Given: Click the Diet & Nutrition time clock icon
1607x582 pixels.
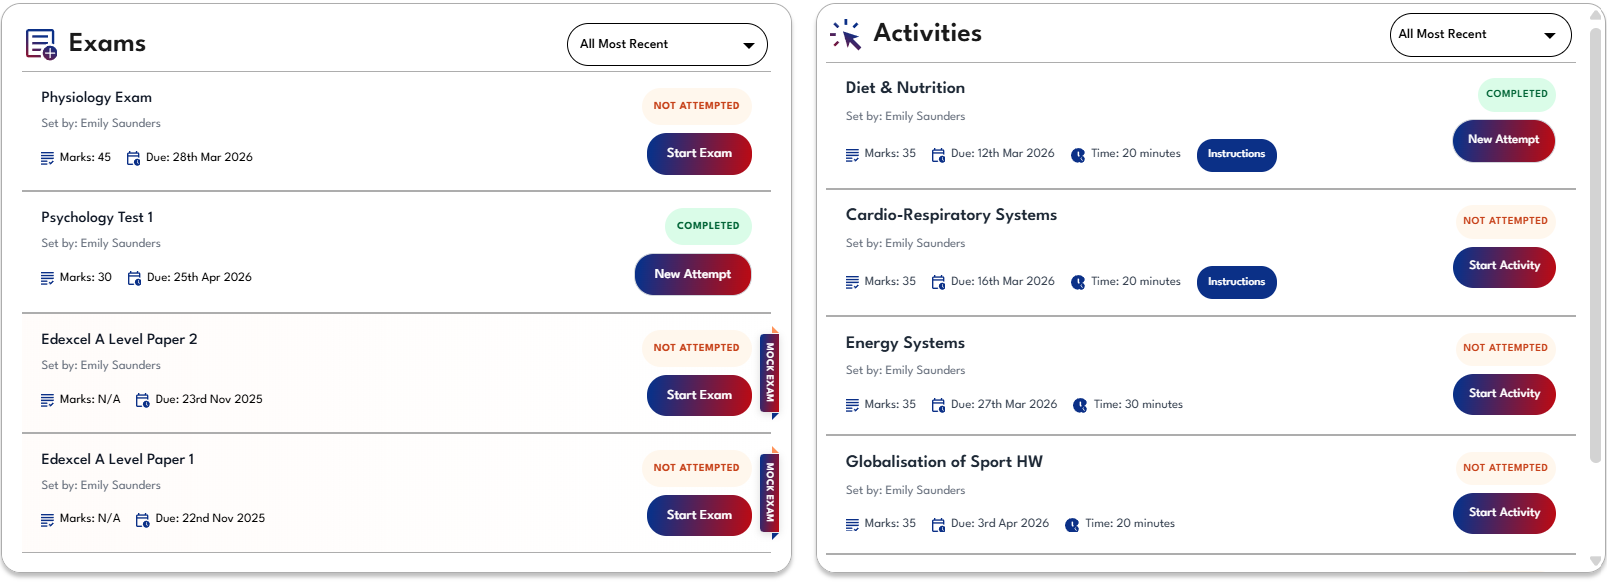Looking at the screenshot, I should point(1078,155).
